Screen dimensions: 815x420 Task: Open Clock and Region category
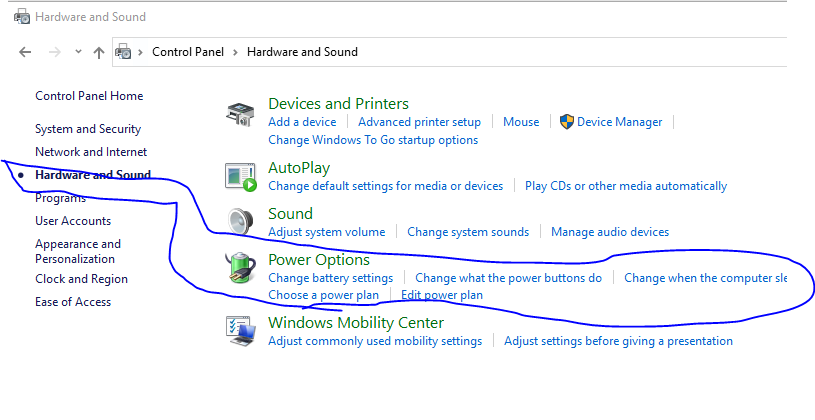click(81, 279)
